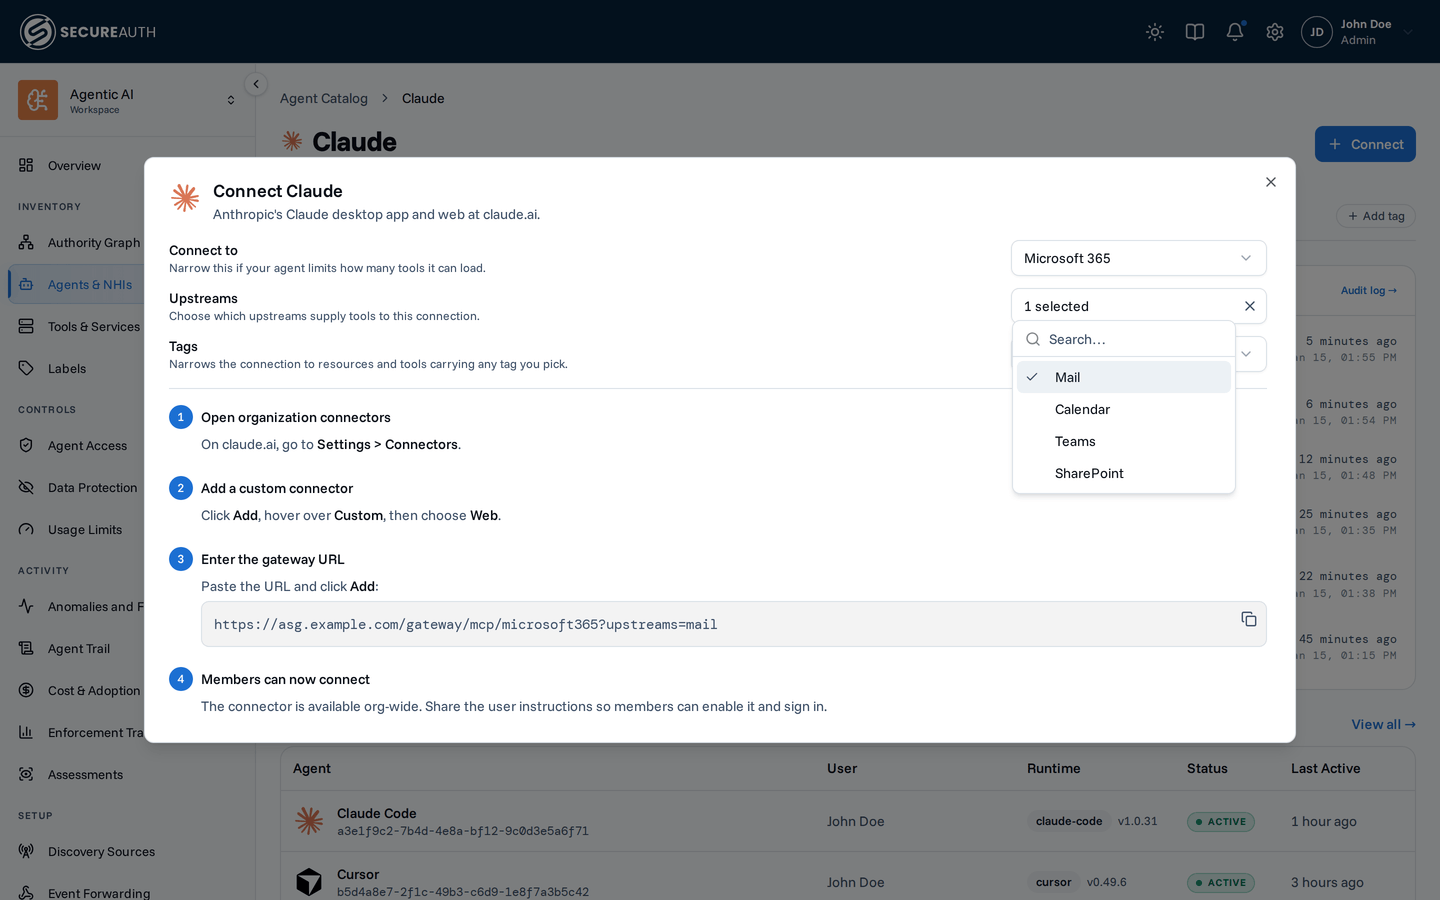Viewport: 1440px width, 900px height.
Task: Click the Agent Access shield icon
Action: (26, 445)
